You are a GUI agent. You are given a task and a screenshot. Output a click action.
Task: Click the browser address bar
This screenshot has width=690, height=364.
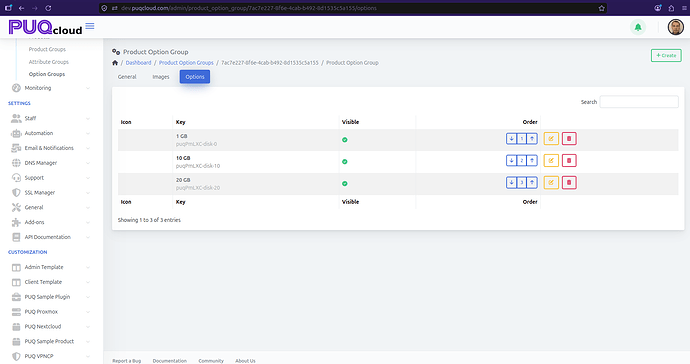352,8
